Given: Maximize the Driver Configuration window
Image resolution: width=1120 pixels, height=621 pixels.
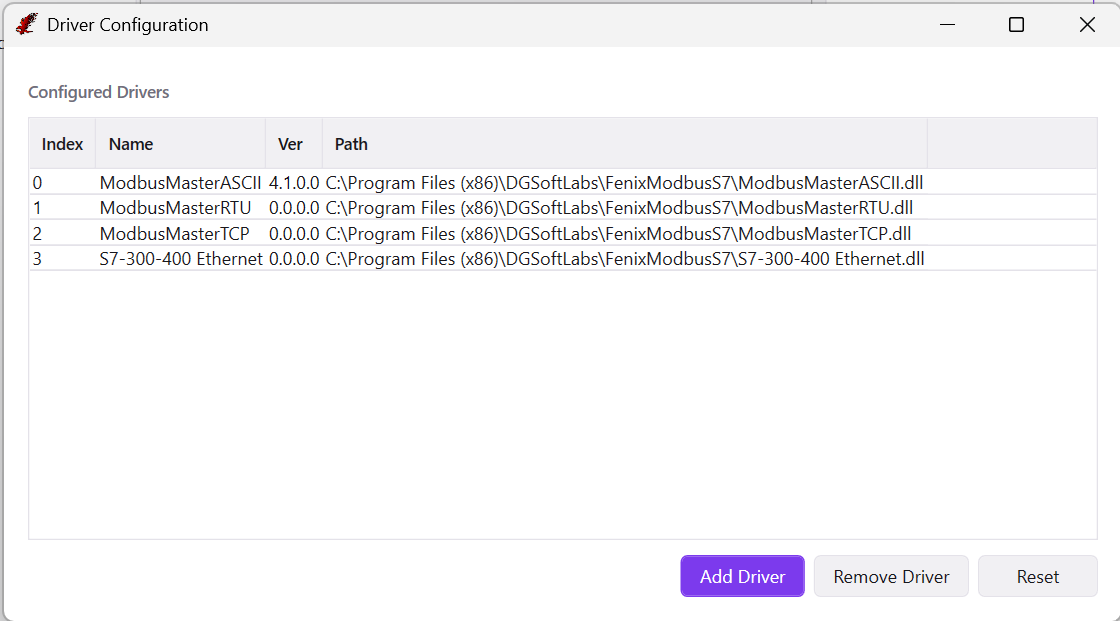Looking at the screenshot, I should tap(1016, 24).
